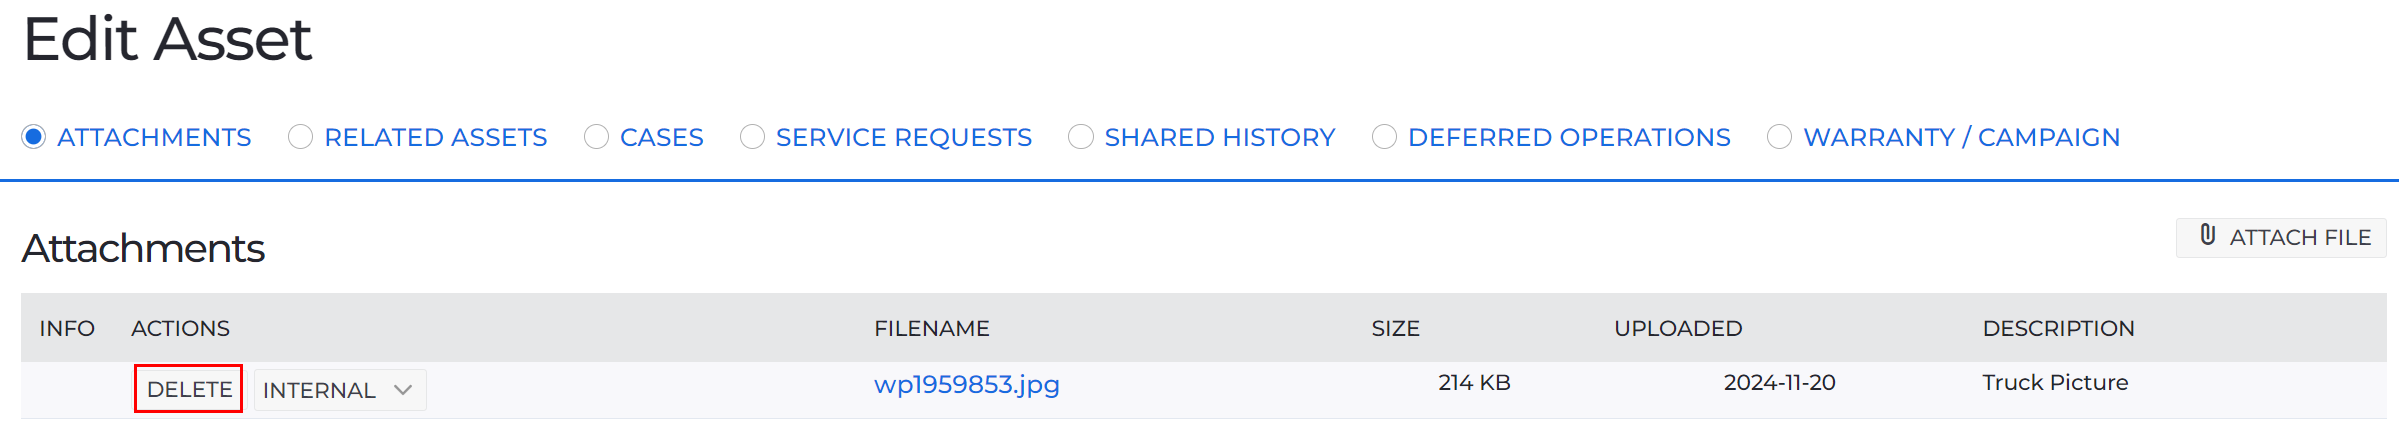Screen dimensions: 2399x421
Task: Click the FILENAME column header
Action: click(932, 328)
